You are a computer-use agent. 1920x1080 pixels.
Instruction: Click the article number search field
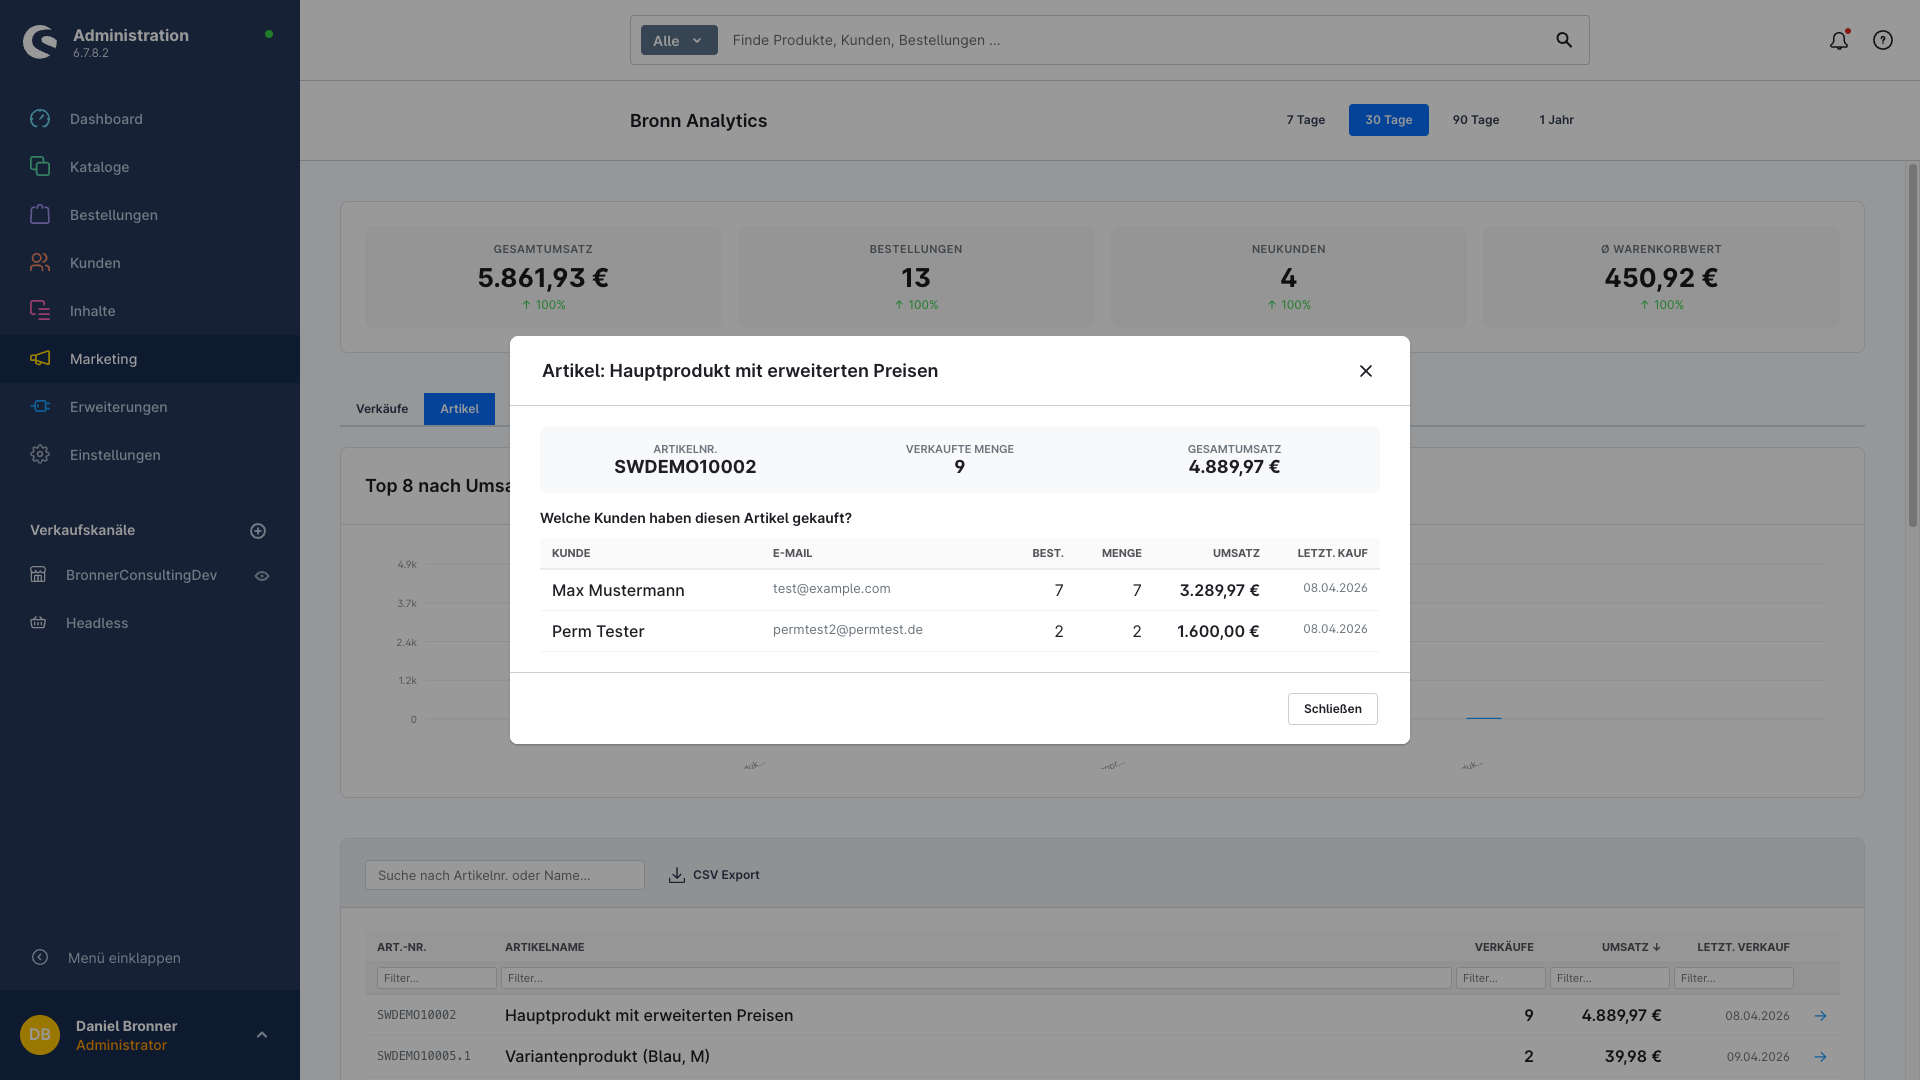(504, 875)
